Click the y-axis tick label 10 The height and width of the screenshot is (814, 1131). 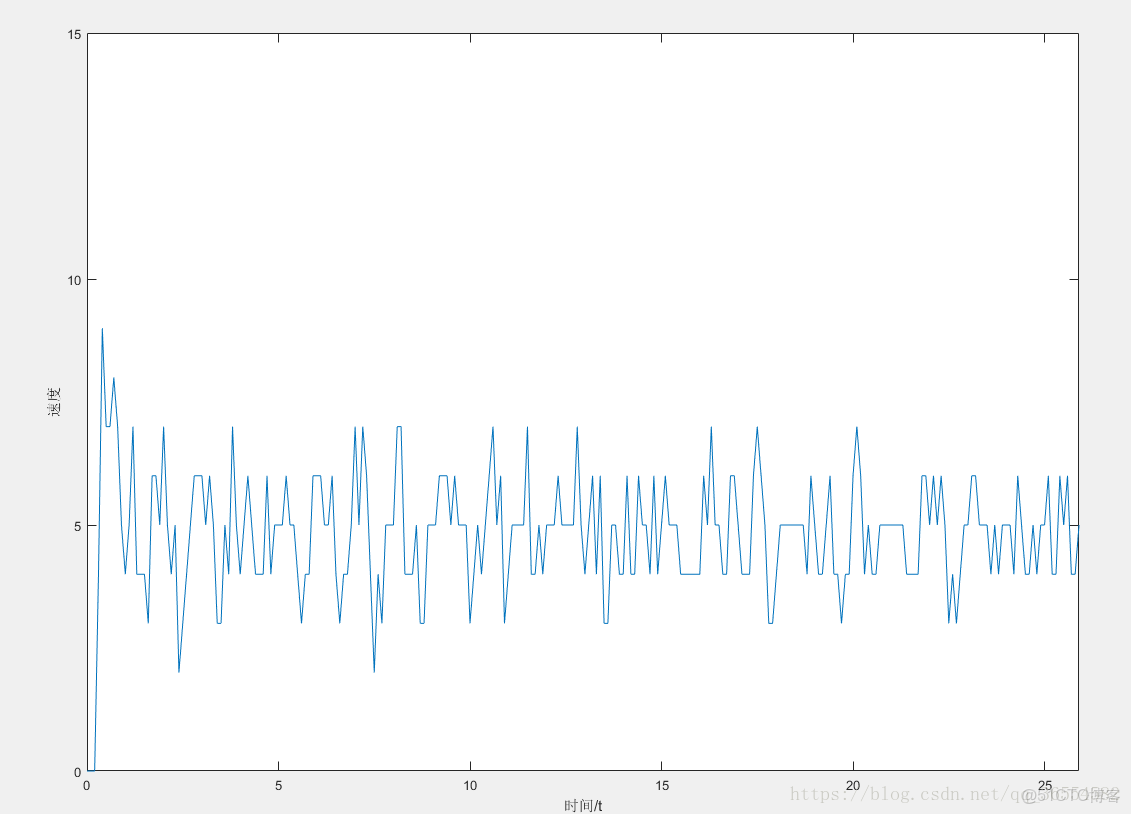tap(74, 280)
